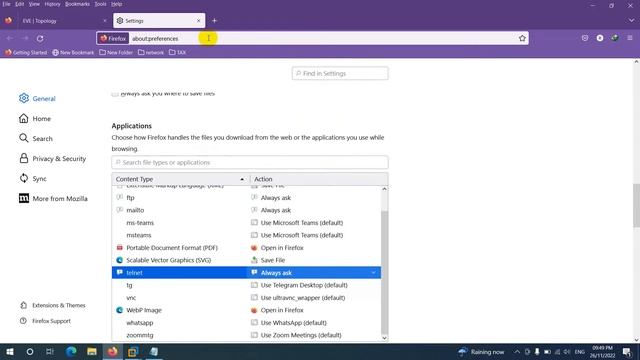Click the Save File action for SVG
The image size is (640, 360).
coord(273,260)
